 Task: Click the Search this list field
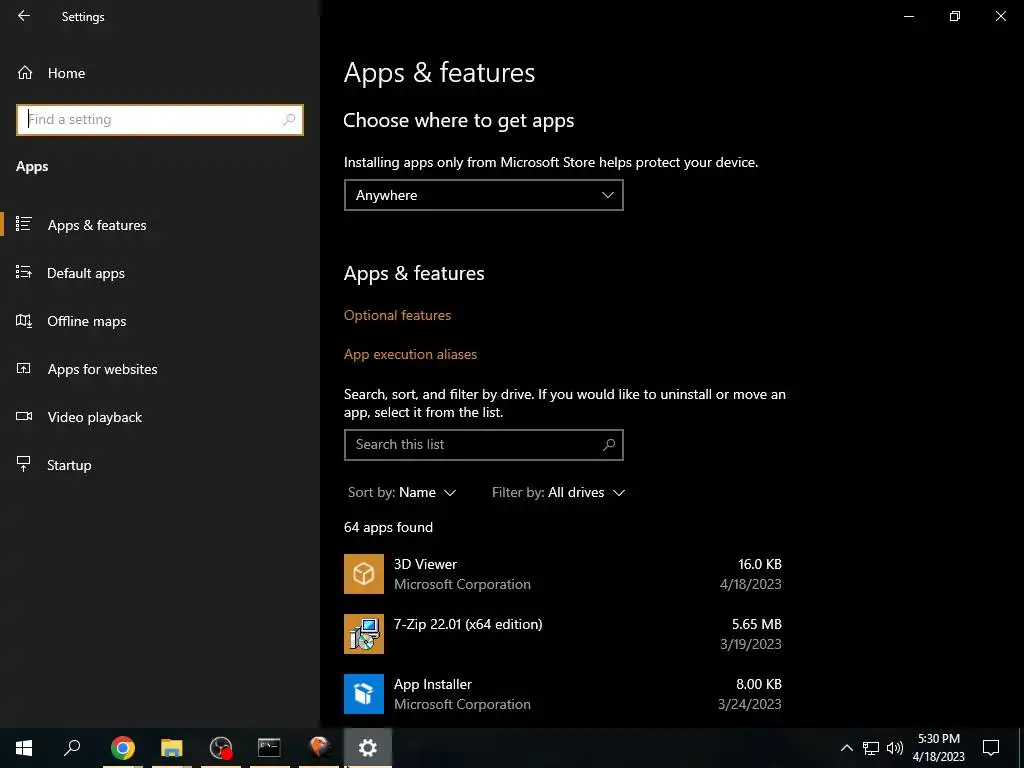pyautogui.click(x=483, y=445)
